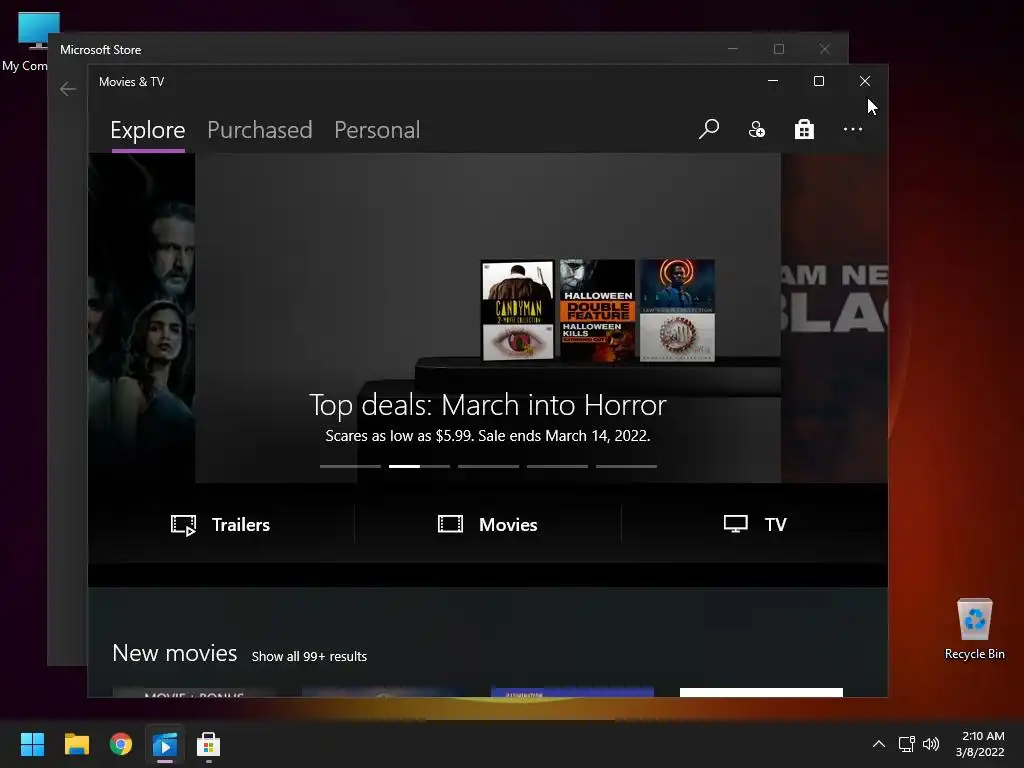
Task: Open the search magnifier in Movies & TV
Action: click(709, 129)
